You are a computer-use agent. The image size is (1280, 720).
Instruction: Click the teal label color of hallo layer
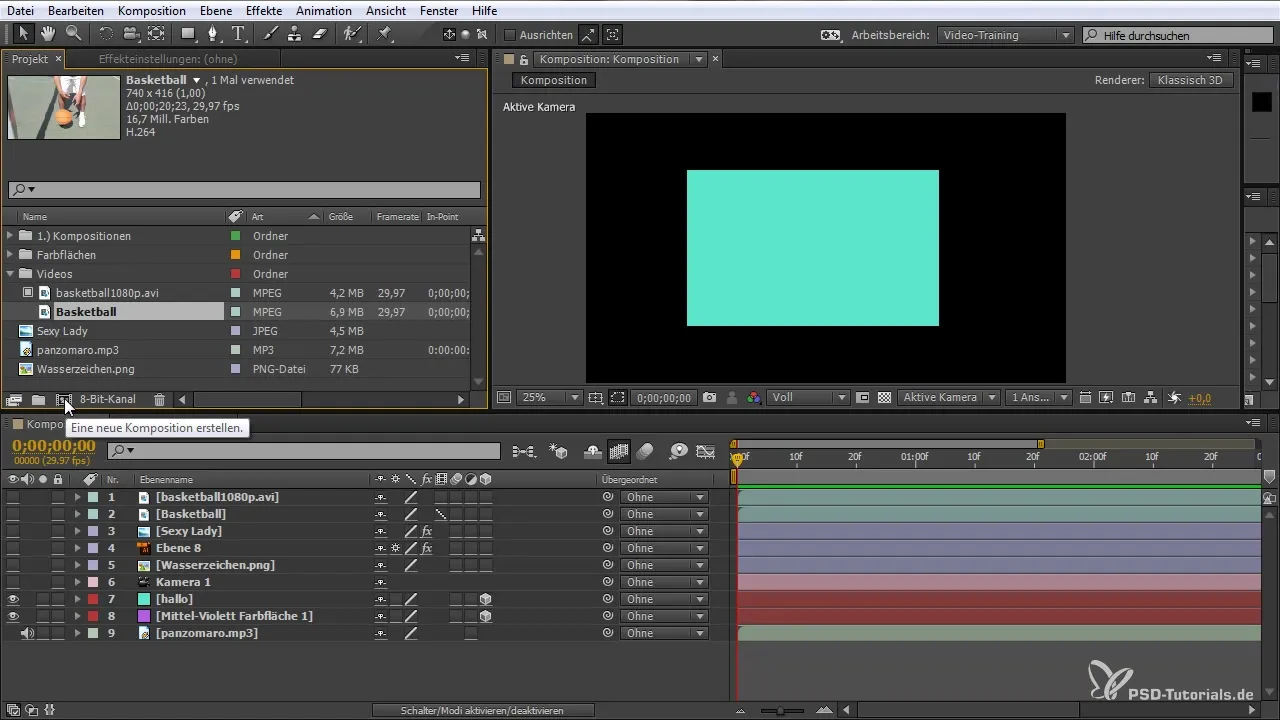92,599
